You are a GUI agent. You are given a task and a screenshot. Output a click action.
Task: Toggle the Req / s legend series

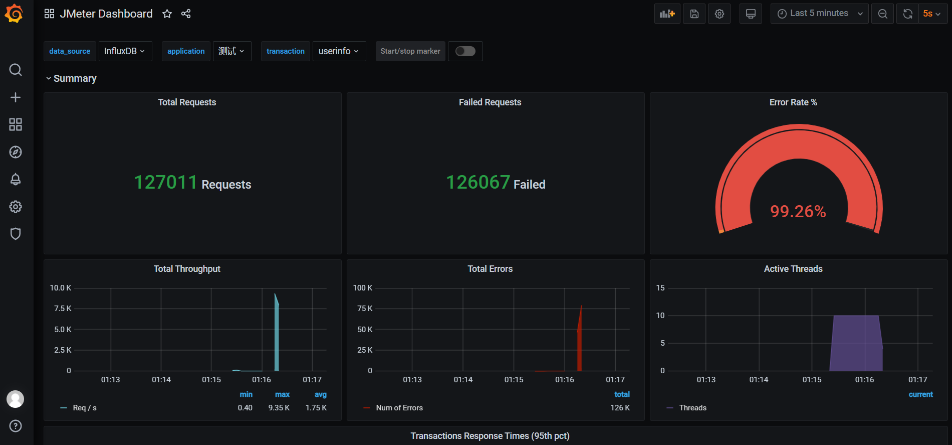tap(84, 407)
